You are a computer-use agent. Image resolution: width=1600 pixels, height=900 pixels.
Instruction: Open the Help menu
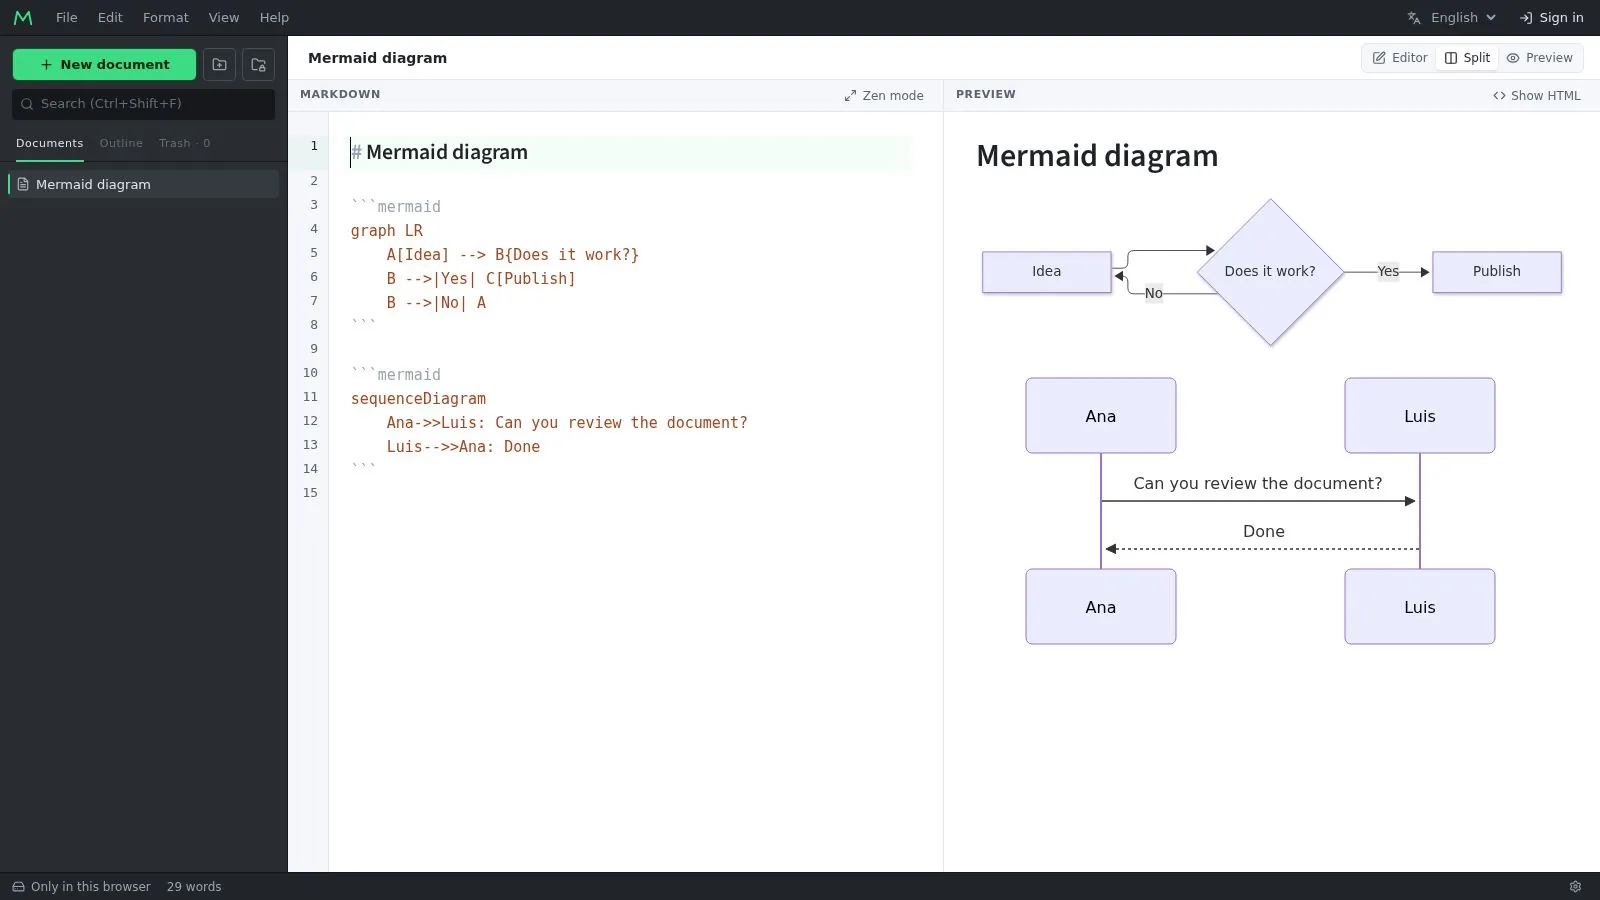pyautogui.click(x=274, y=18)
